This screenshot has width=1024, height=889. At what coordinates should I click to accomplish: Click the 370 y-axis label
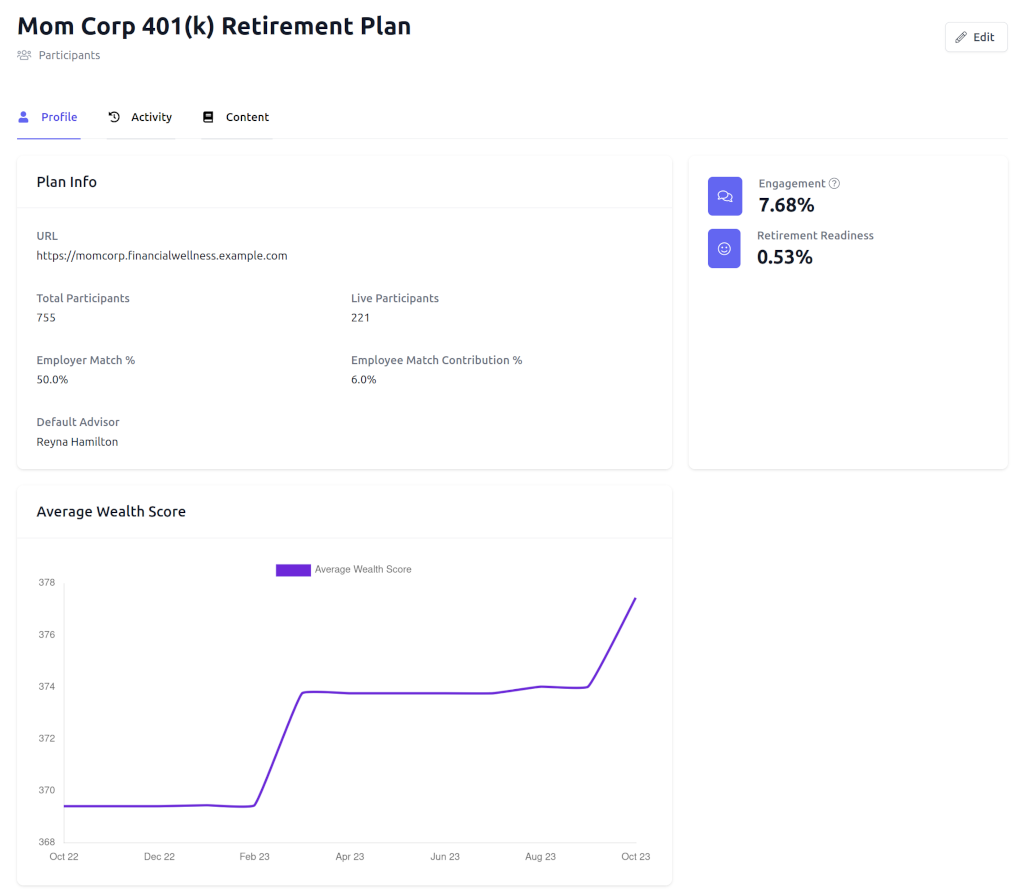(47, 790)
